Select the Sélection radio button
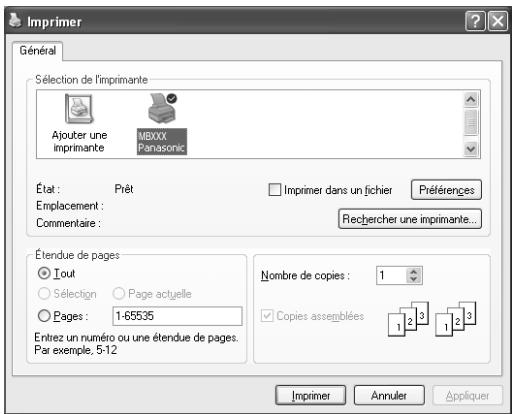Image resolution: width=512 pixels, height=414 pixels. pos(44,294)
